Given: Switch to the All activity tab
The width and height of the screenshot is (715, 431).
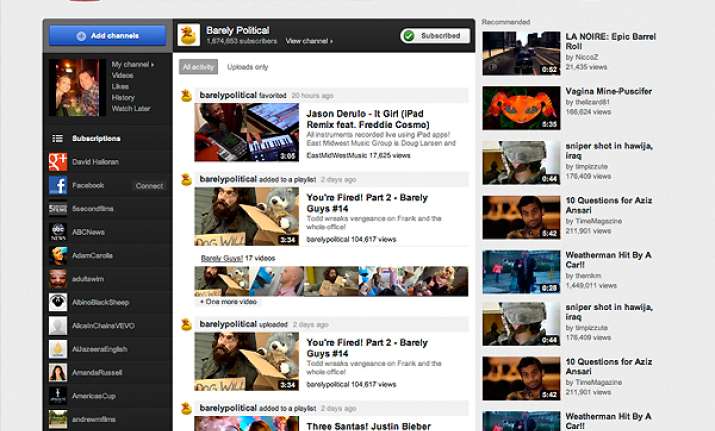Looking at the screenshot, I should pyautogui.click(x=198, y=67).
